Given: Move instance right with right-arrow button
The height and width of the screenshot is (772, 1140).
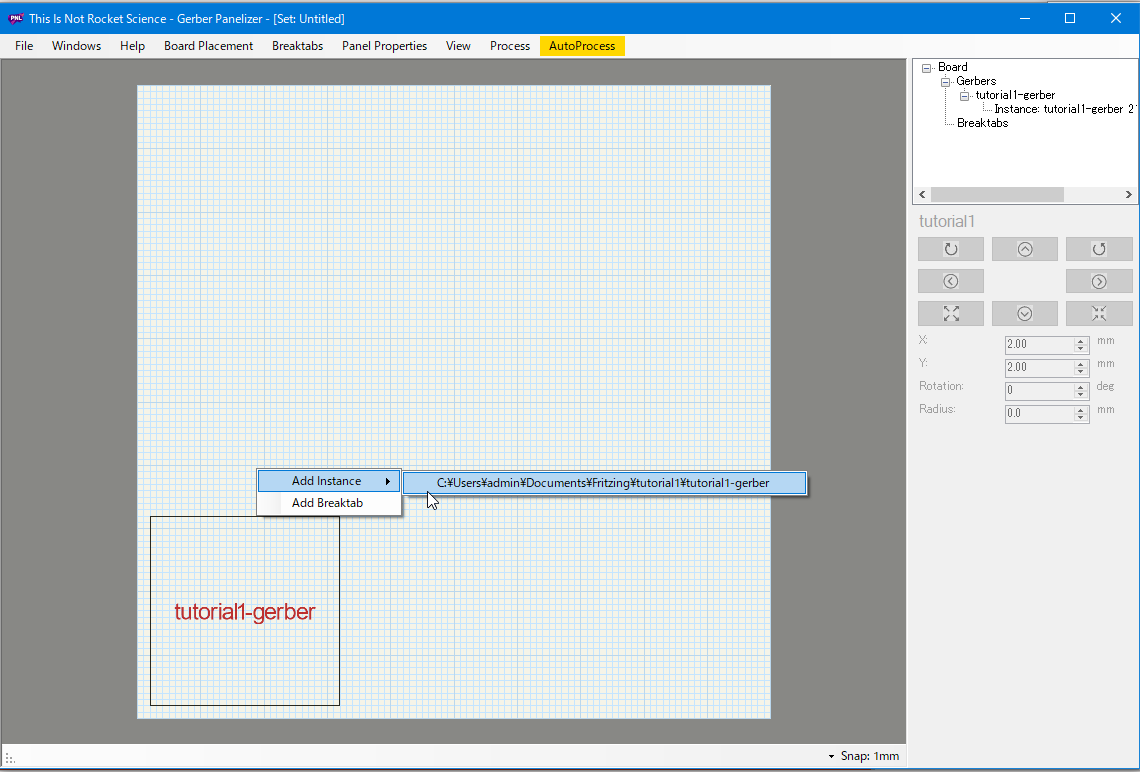Looking at the screenshot, I should point(1099,281).
